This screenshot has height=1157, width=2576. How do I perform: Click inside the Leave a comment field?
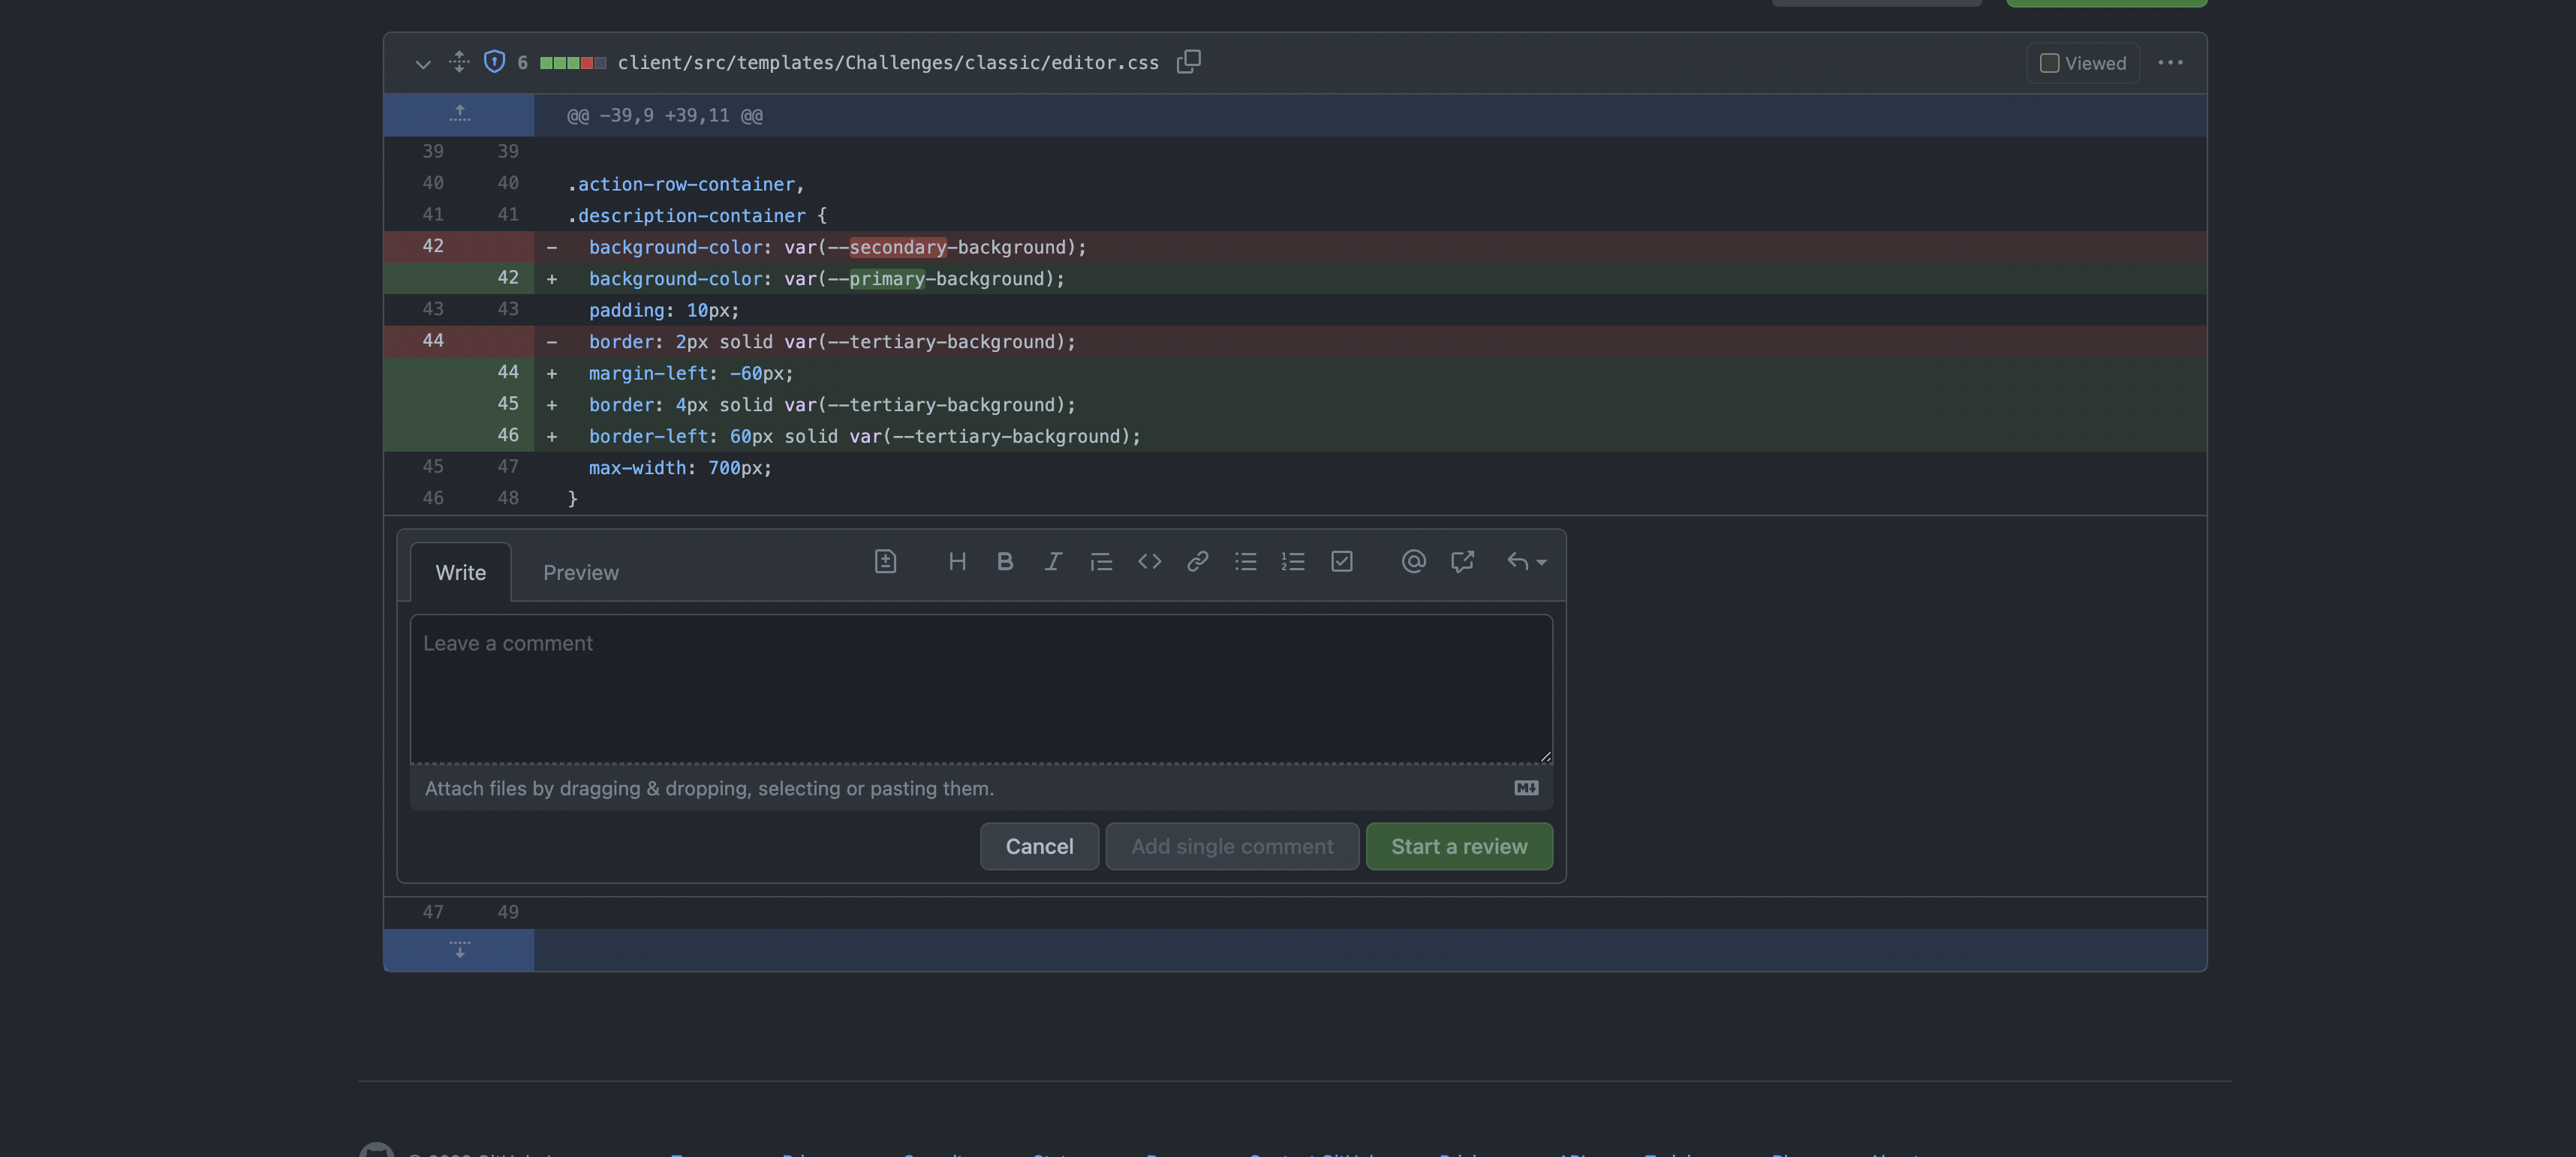coord(980,690)
